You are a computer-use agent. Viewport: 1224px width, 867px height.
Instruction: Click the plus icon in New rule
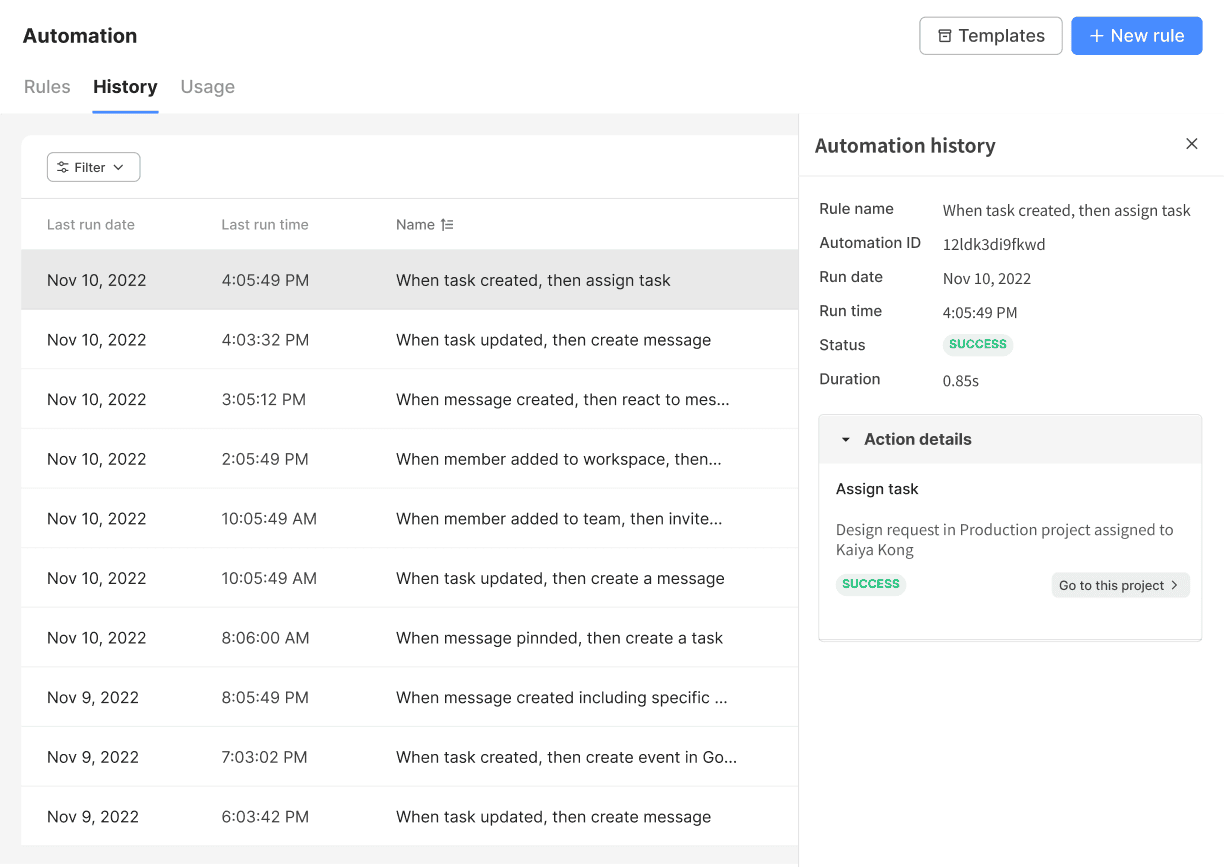pyautogui.click(x=1096, y=36)
